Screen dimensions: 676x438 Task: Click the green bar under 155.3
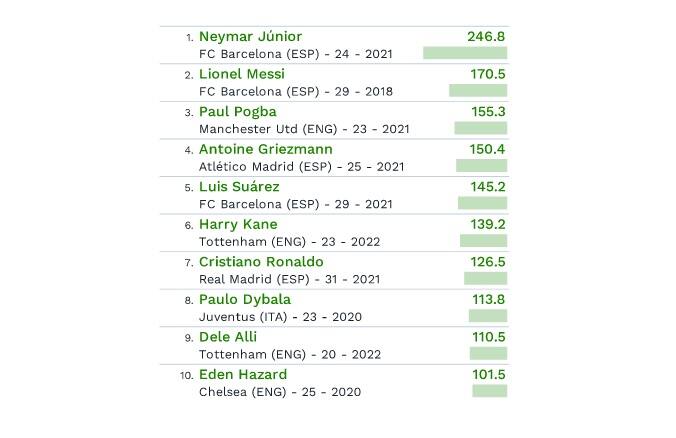[481, 128]
